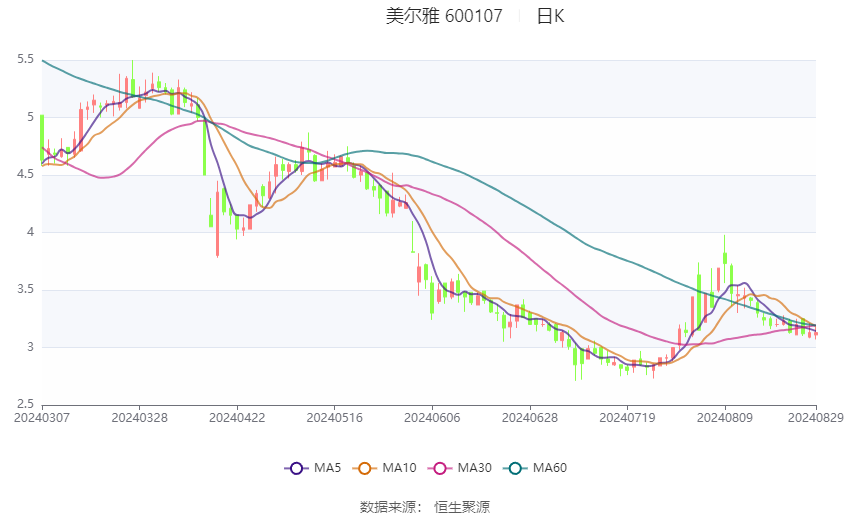850x517 pixels.
Task: Click the 20240606 x-axis date label
Action: click(x=432, y=418)
